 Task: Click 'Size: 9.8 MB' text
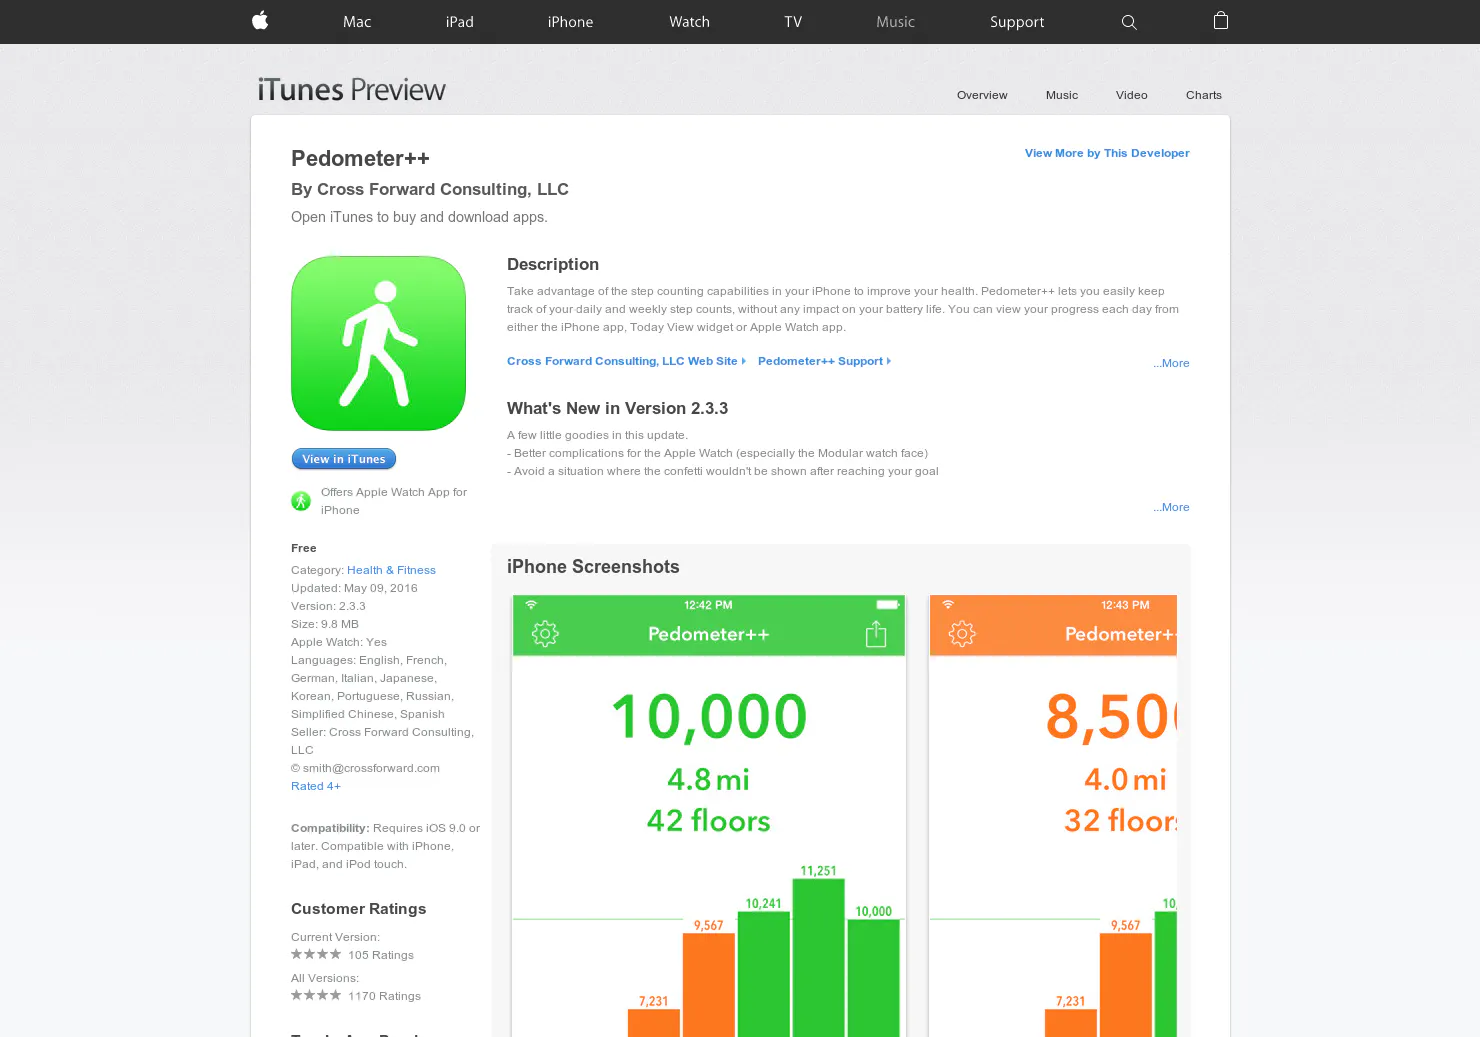click(325, 624)
